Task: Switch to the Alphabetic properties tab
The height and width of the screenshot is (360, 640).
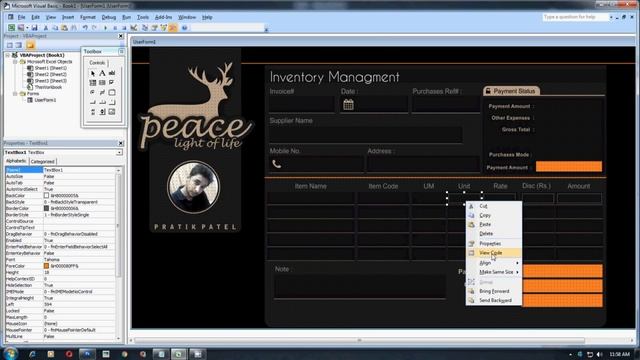Action: (16, 161)
